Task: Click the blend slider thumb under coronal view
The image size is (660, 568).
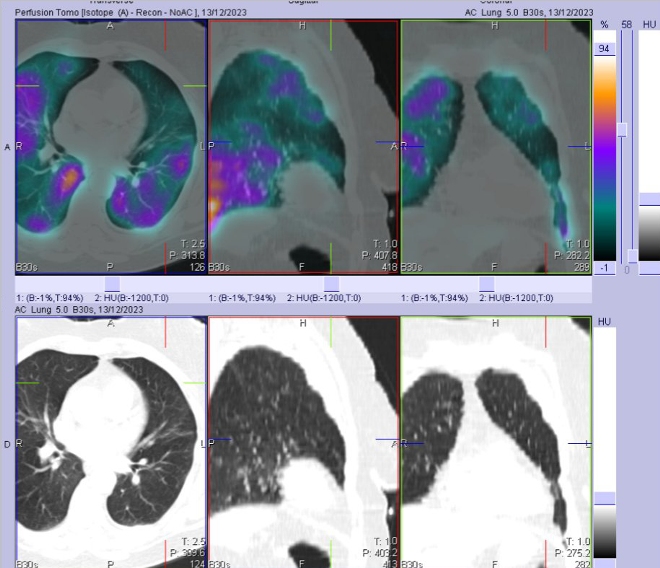Action: (487, 284)
